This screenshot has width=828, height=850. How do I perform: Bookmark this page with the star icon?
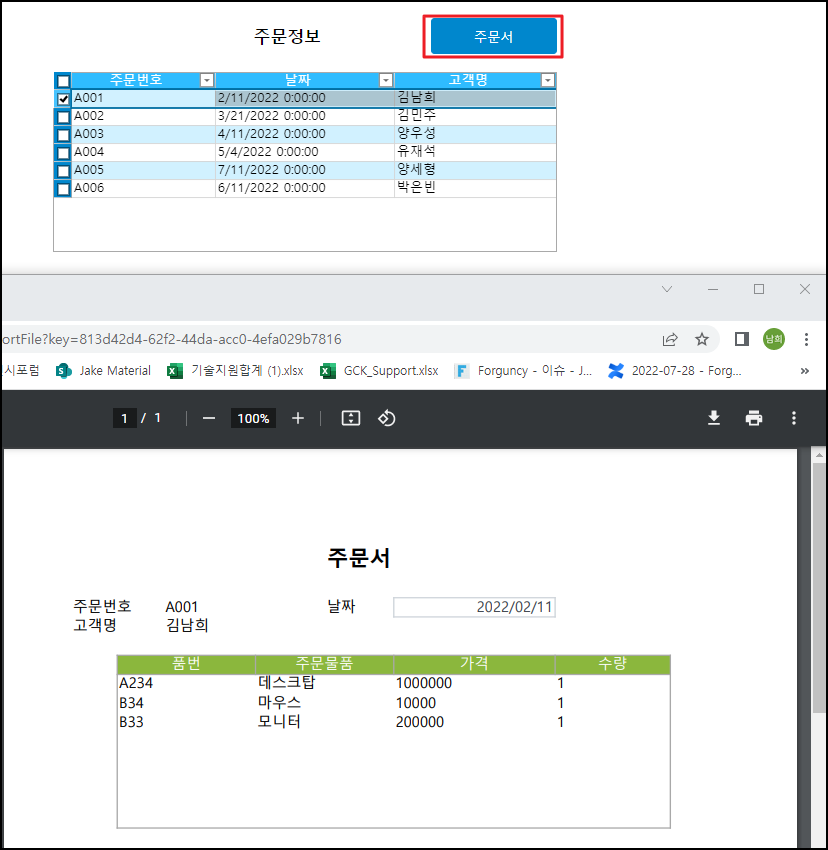click(702, 339)
